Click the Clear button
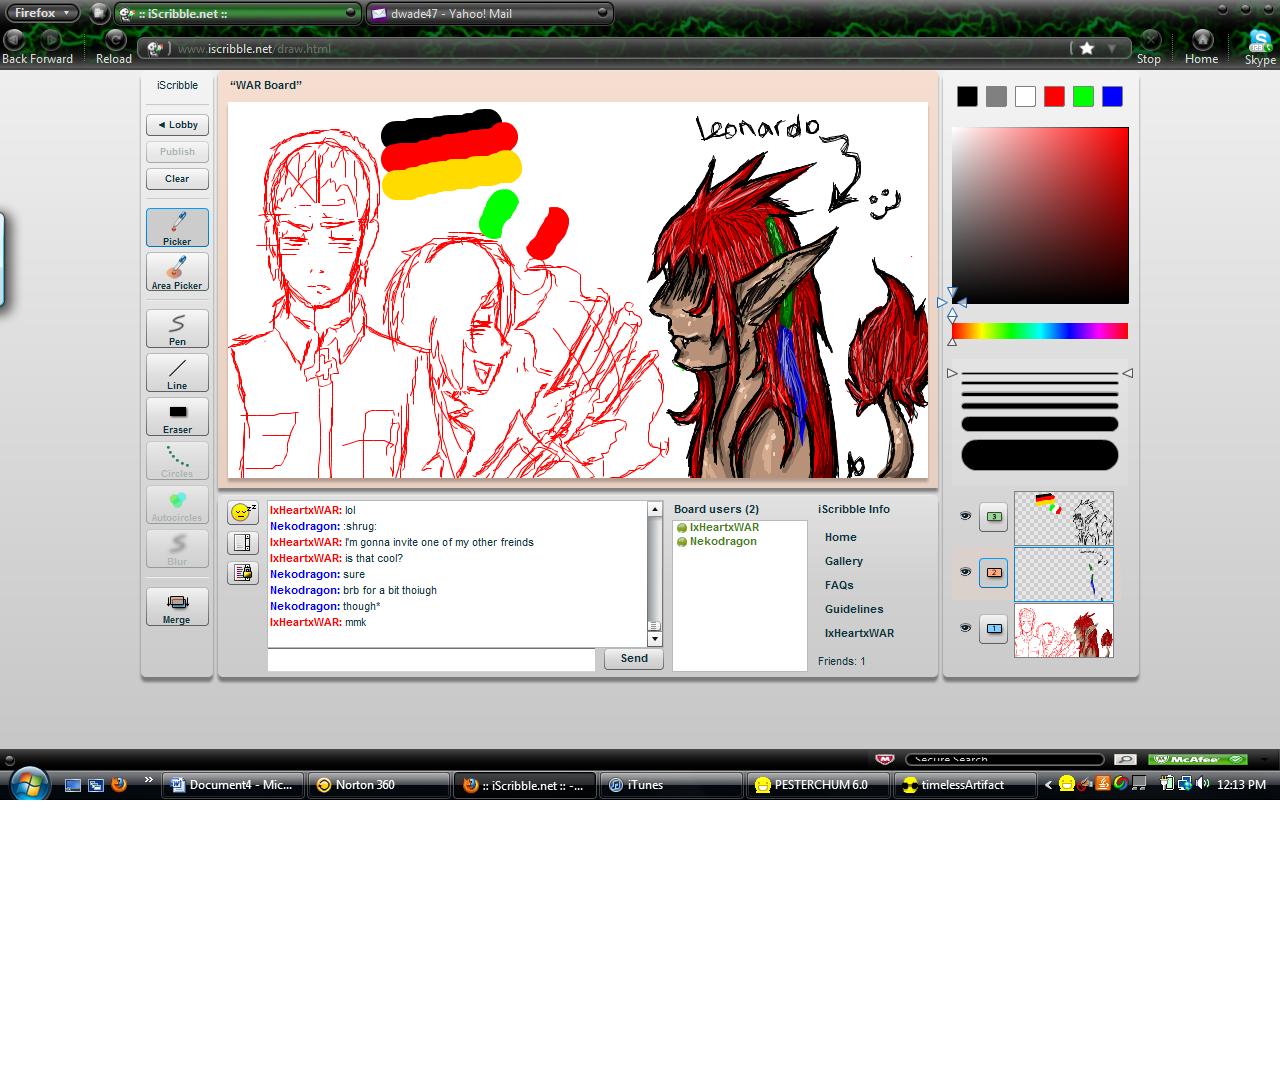The width and height of the screenshot is (1280, 1080). [x=177, y=179]
